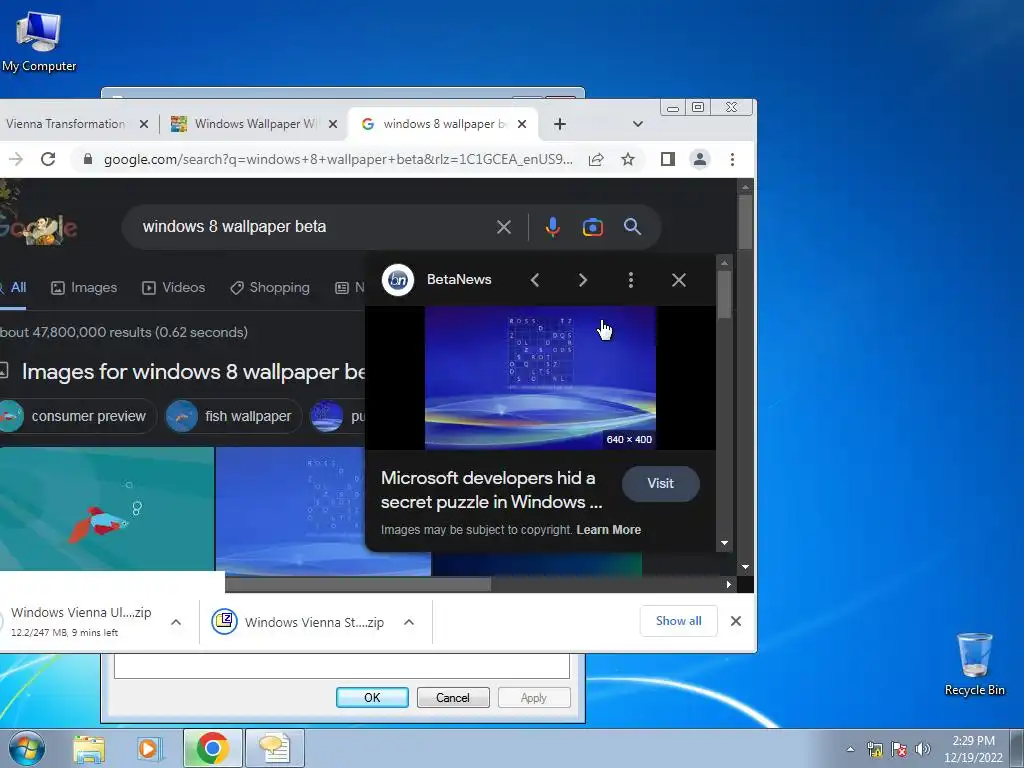Select the consumer preview suggestion chip
This screenshot has height=768, width=1024.
pos(77,416)
